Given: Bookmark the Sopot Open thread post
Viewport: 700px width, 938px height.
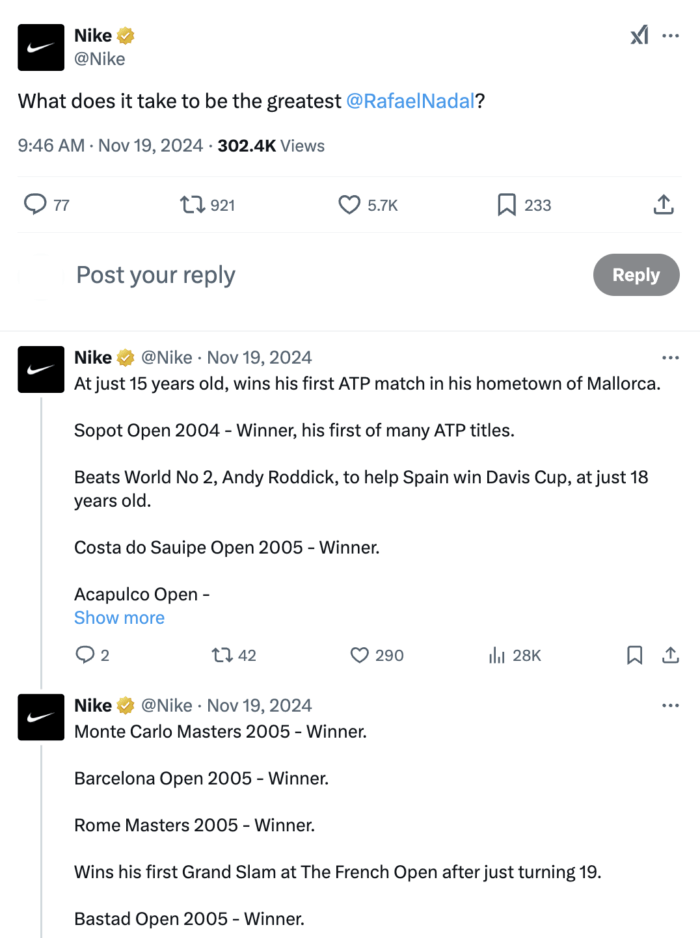Looking at the screenshot, I should tap(634, 655).
